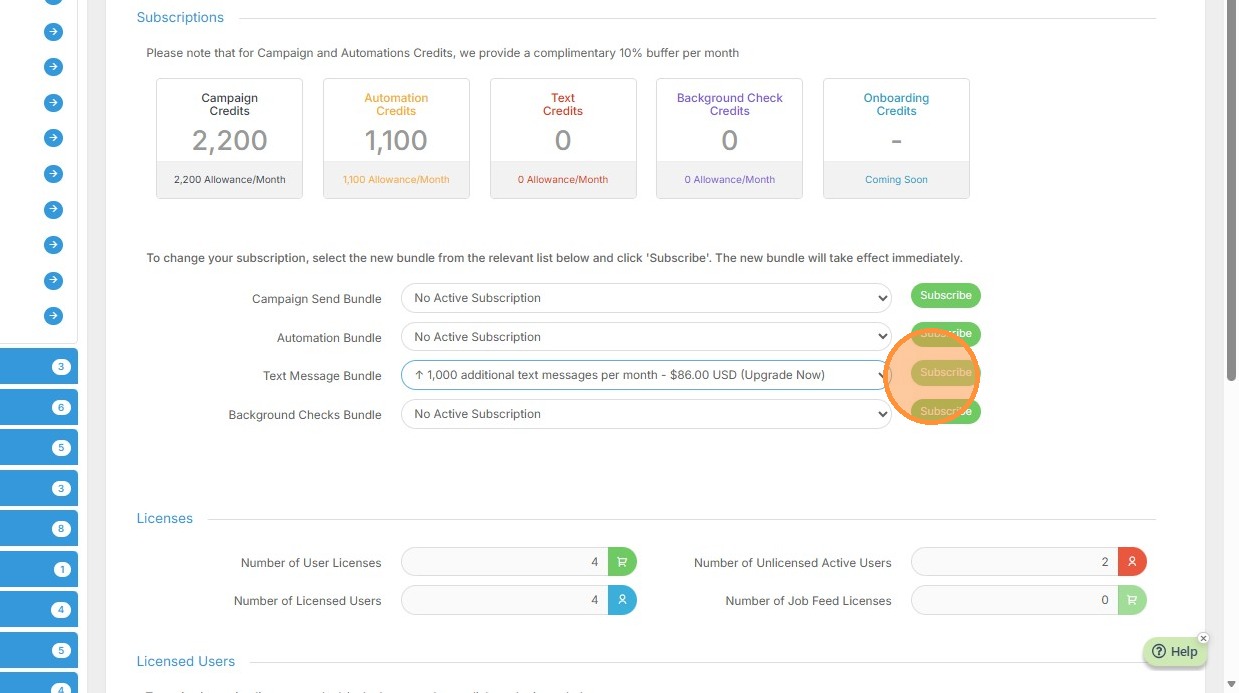
Task: Dismiss the Help widget with its small X
Action: [x=1203, y=638]
